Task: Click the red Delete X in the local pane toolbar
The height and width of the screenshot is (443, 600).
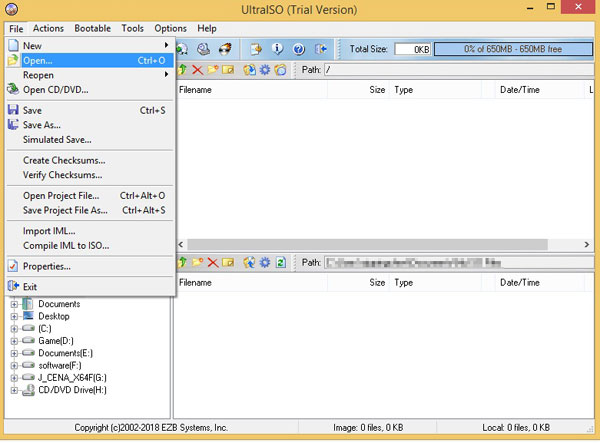Action: pyautogui.click(x=213, y=262)
